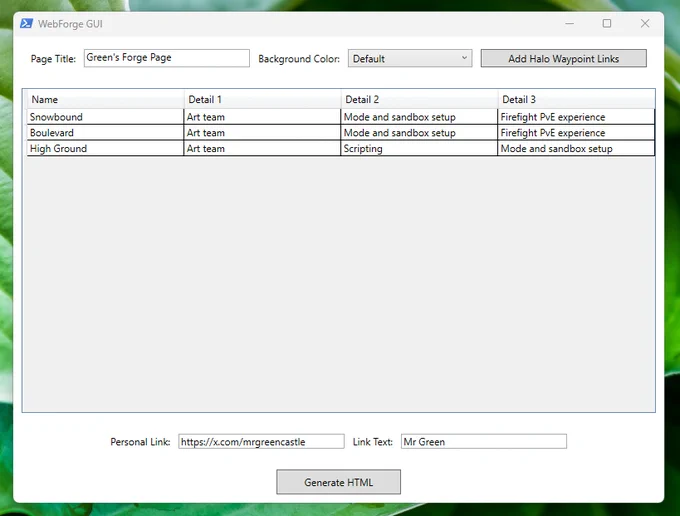Select the Snowbound name cell
The height and width of the screenshot is (516, 680).
pos(105,117)
